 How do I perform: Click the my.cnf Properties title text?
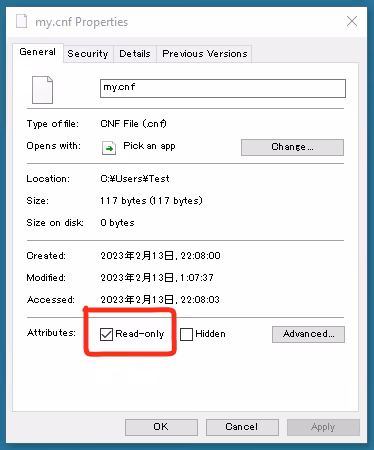pyautogui.click(x=82, y=22)
